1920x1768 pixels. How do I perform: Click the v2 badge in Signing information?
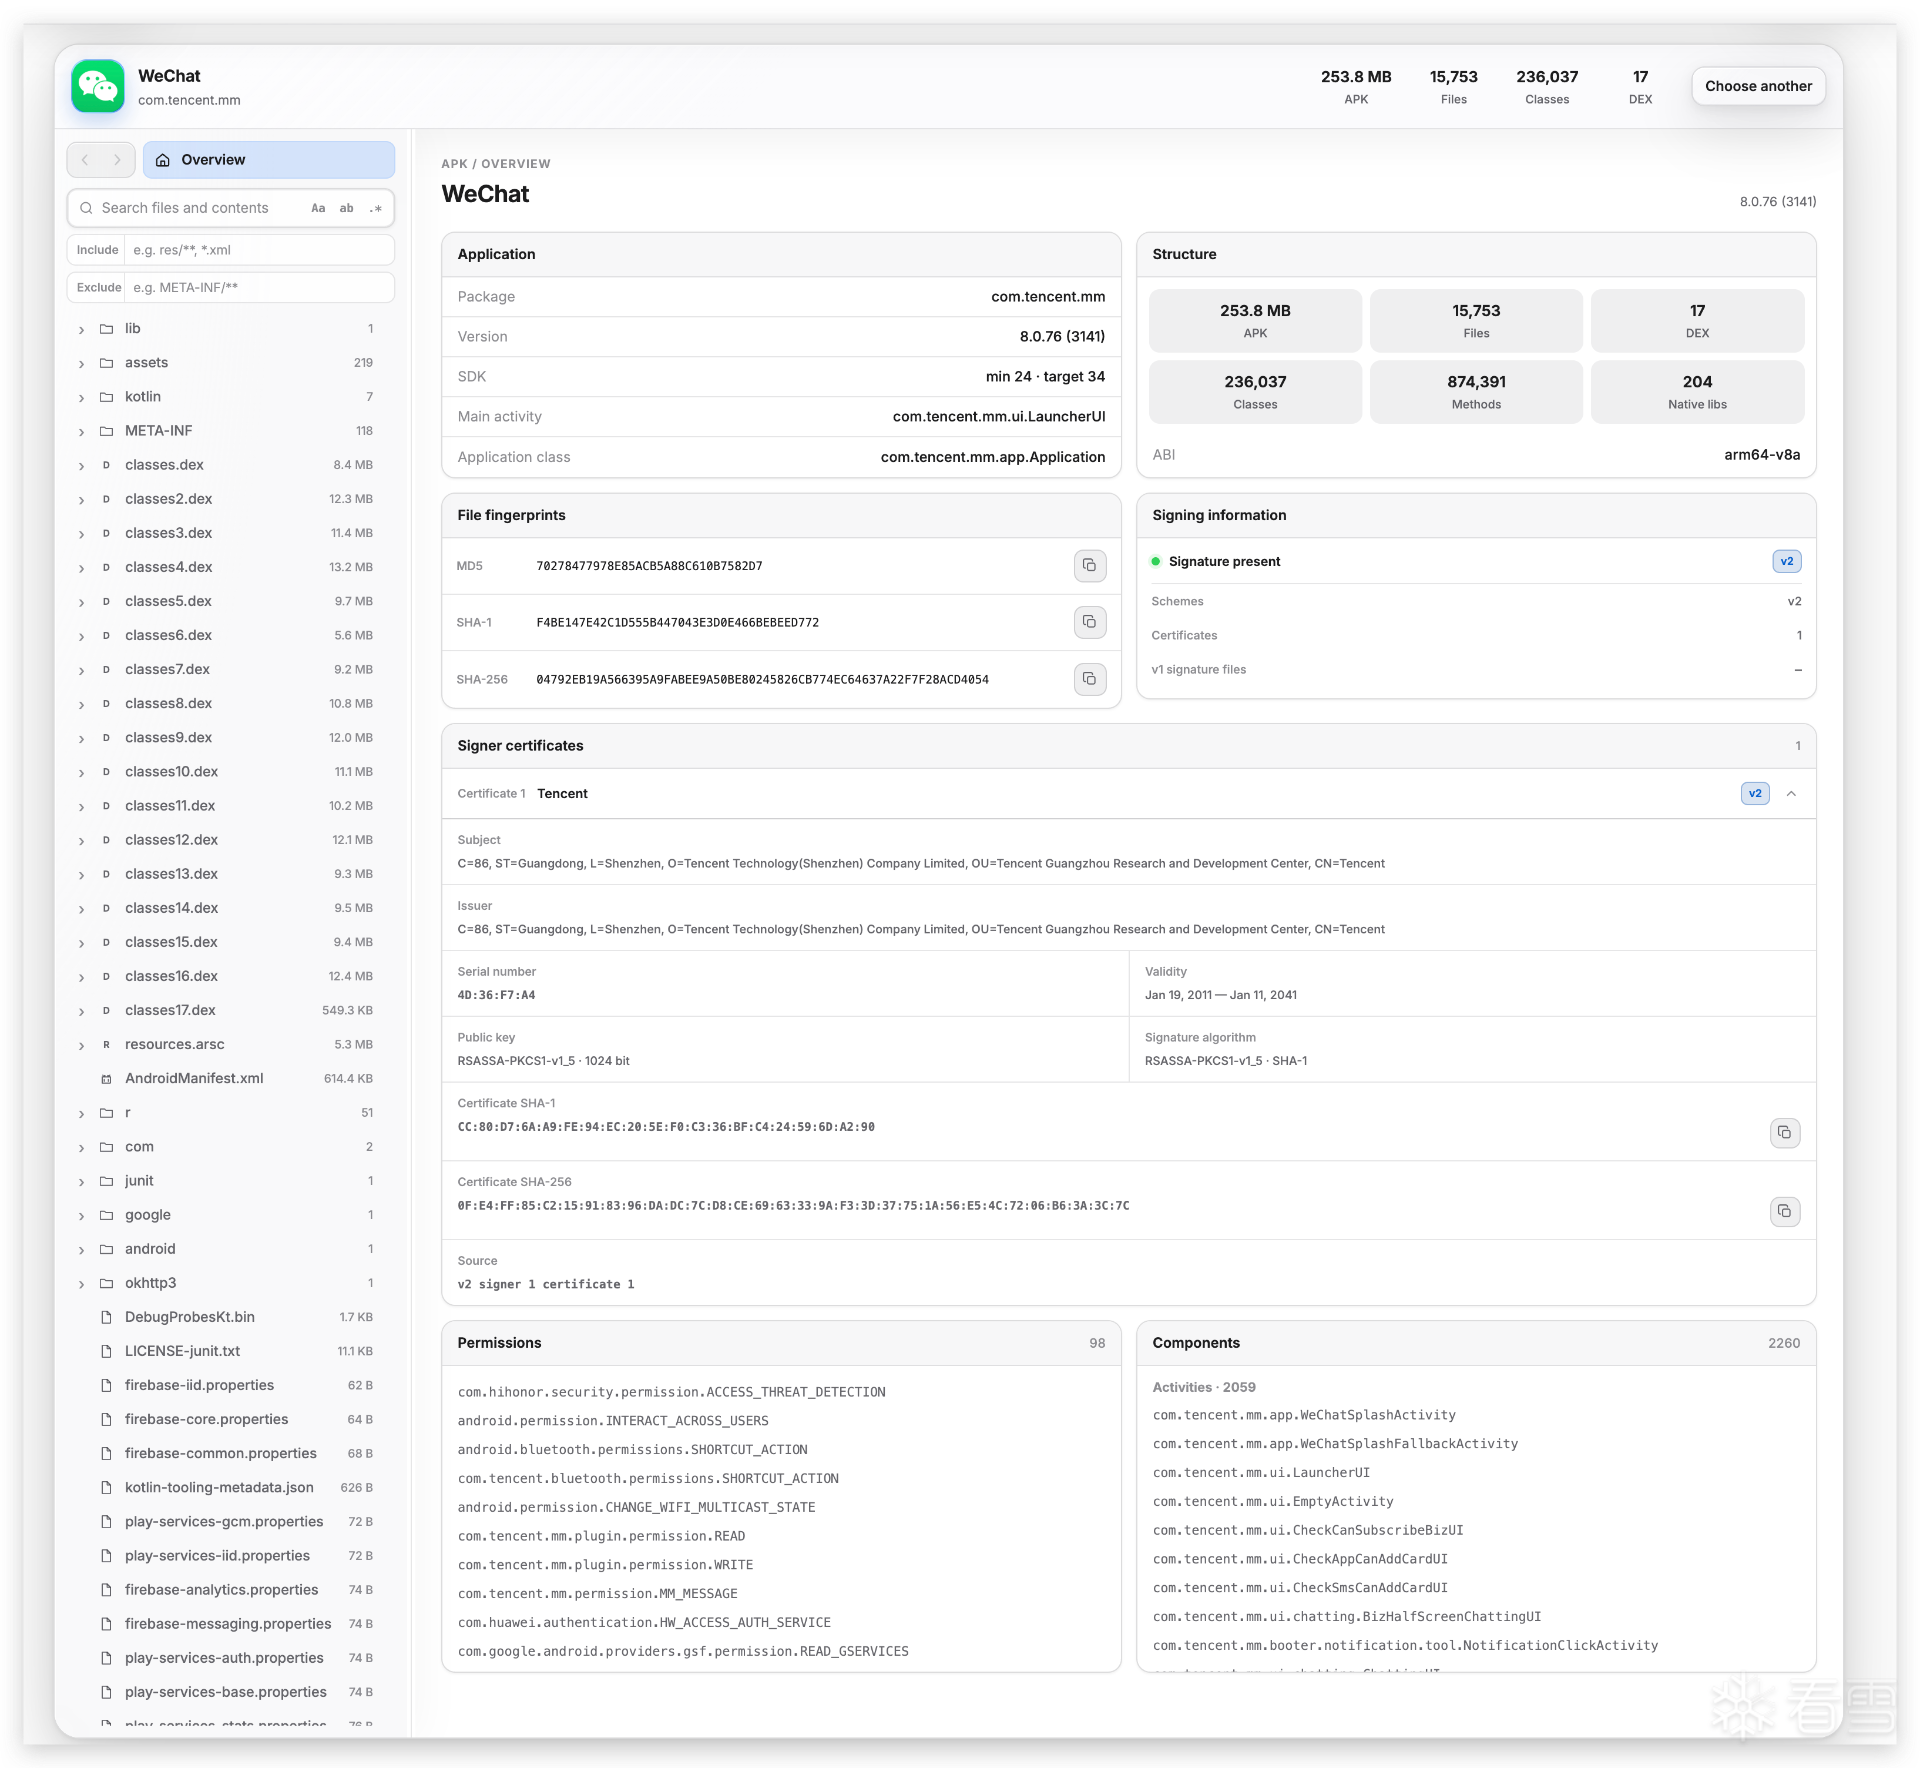point(1786,562)
